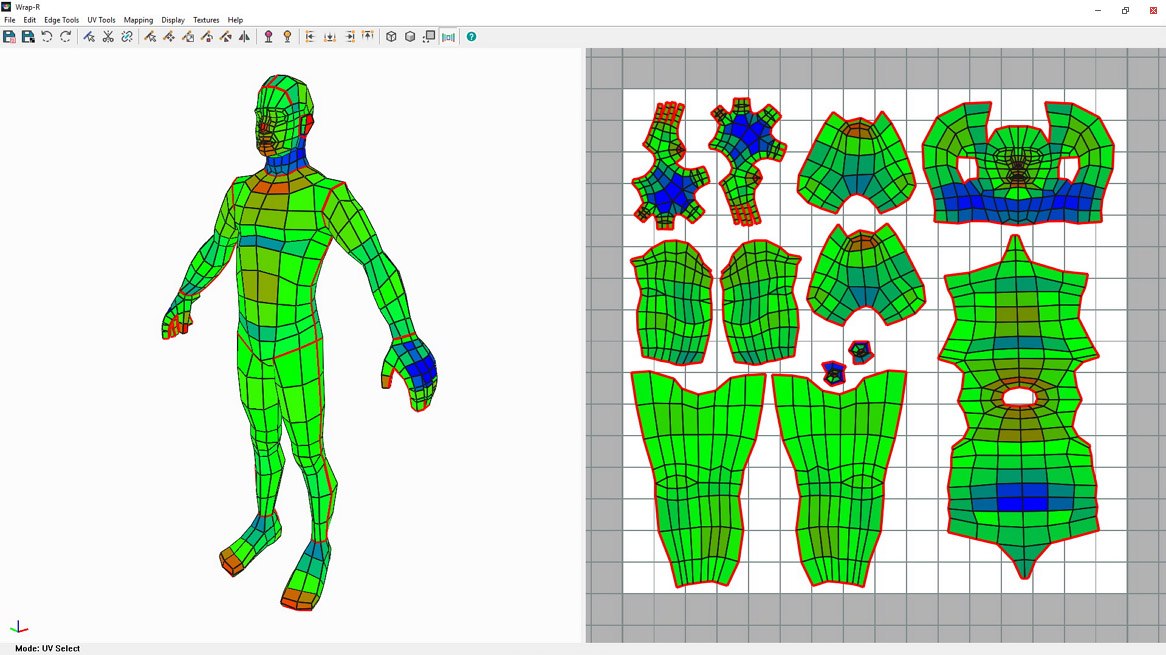The height and width of the screenshot is (655, 1166).
Task: Click the Redo arrow in the toolbar
Action: click(x=63, y=37)
